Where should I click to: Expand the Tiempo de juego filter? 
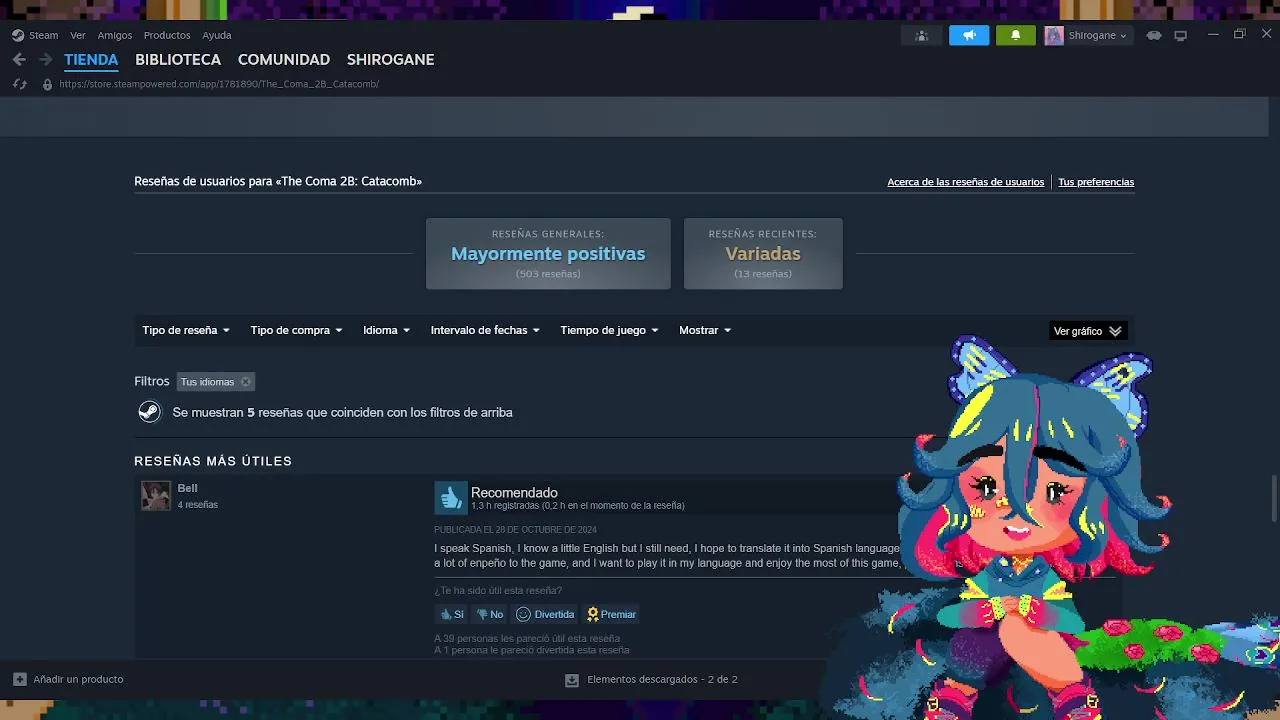pos(609,330)
